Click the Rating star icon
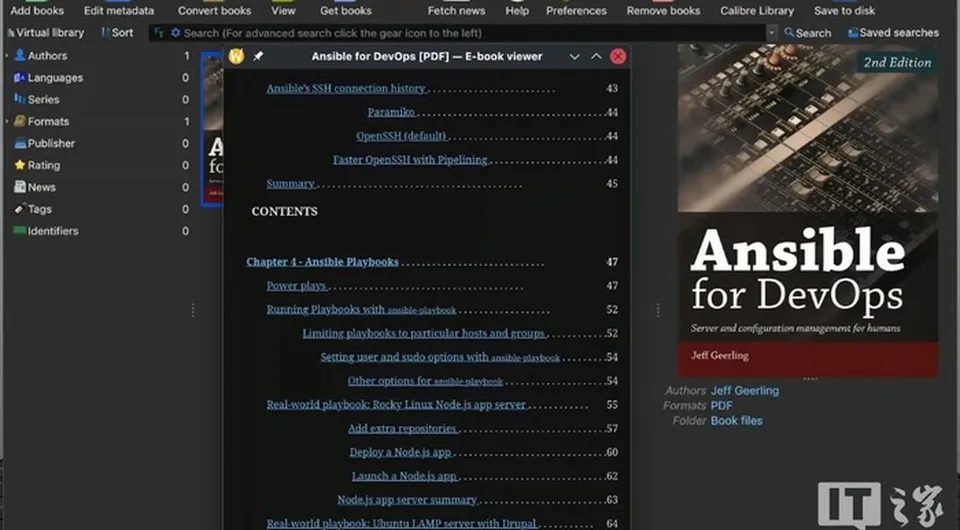Screen dimensions: 960x530 tap(20, 165)
